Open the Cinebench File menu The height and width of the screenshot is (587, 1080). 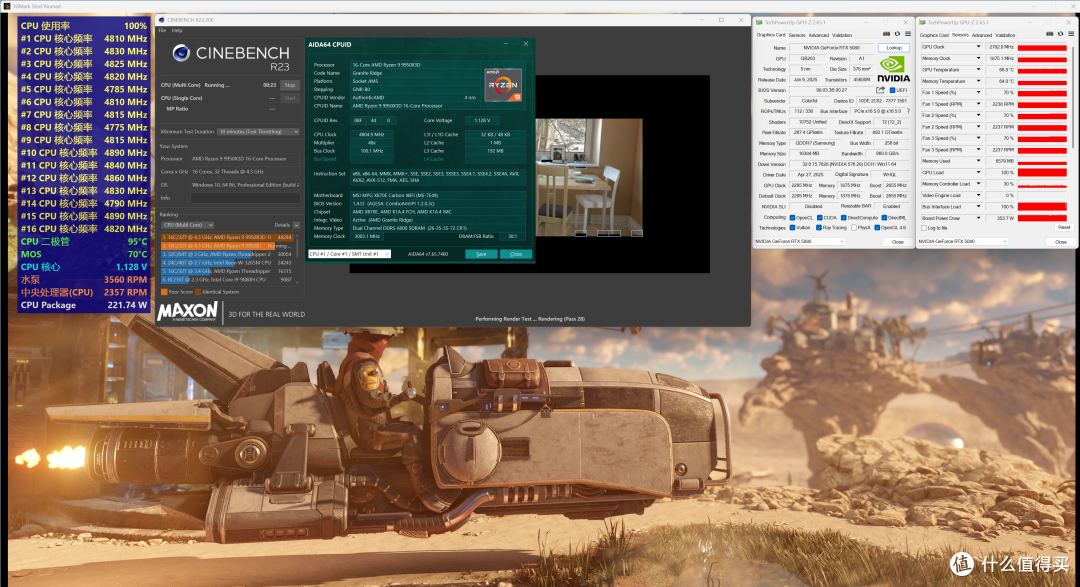(x=163, y=30)
